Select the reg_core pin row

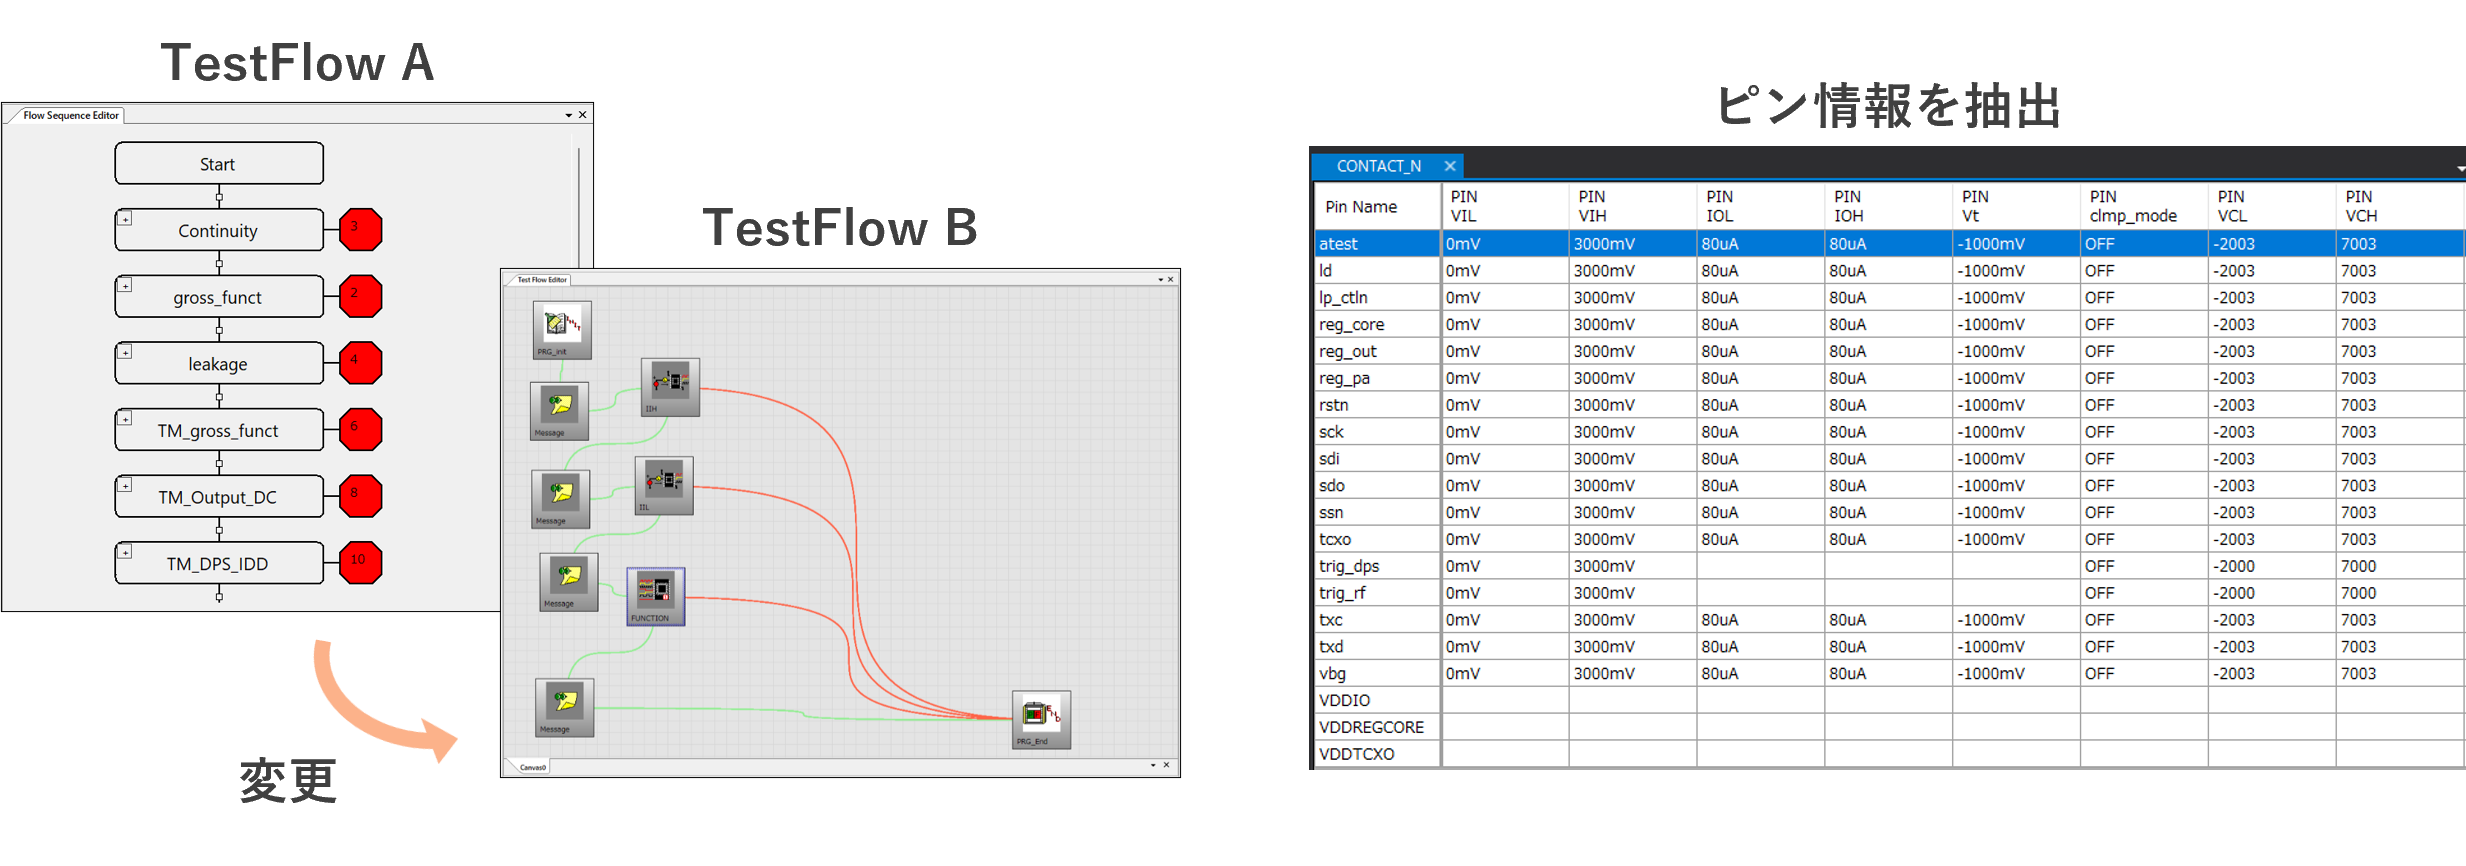coord(1351,325)
